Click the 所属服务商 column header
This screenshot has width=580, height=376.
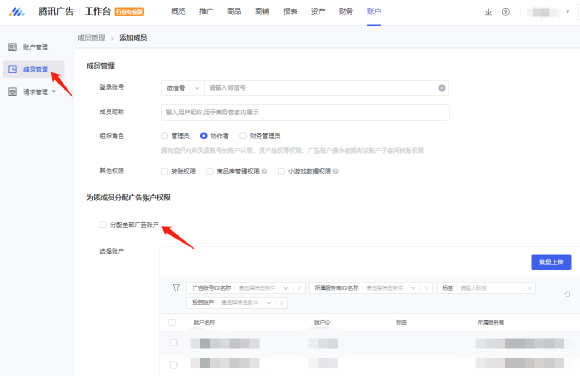[491, 322]
